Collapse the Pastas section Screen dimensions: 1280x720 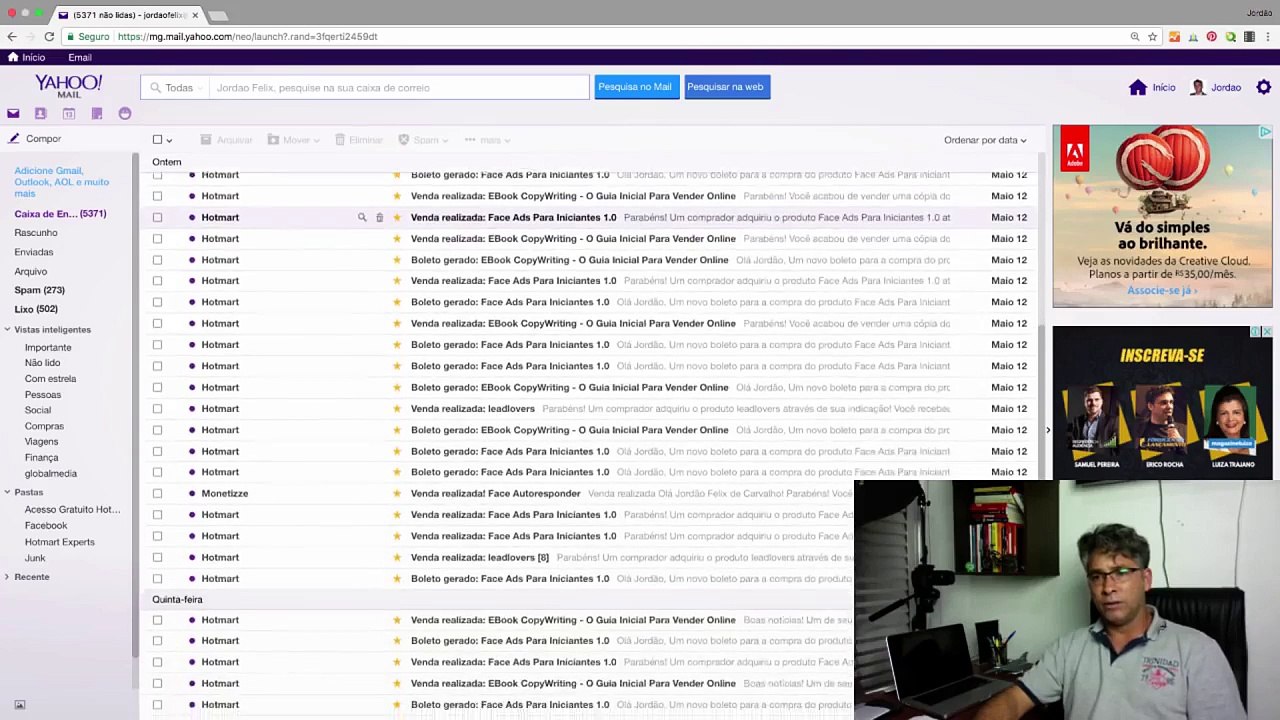7,492
